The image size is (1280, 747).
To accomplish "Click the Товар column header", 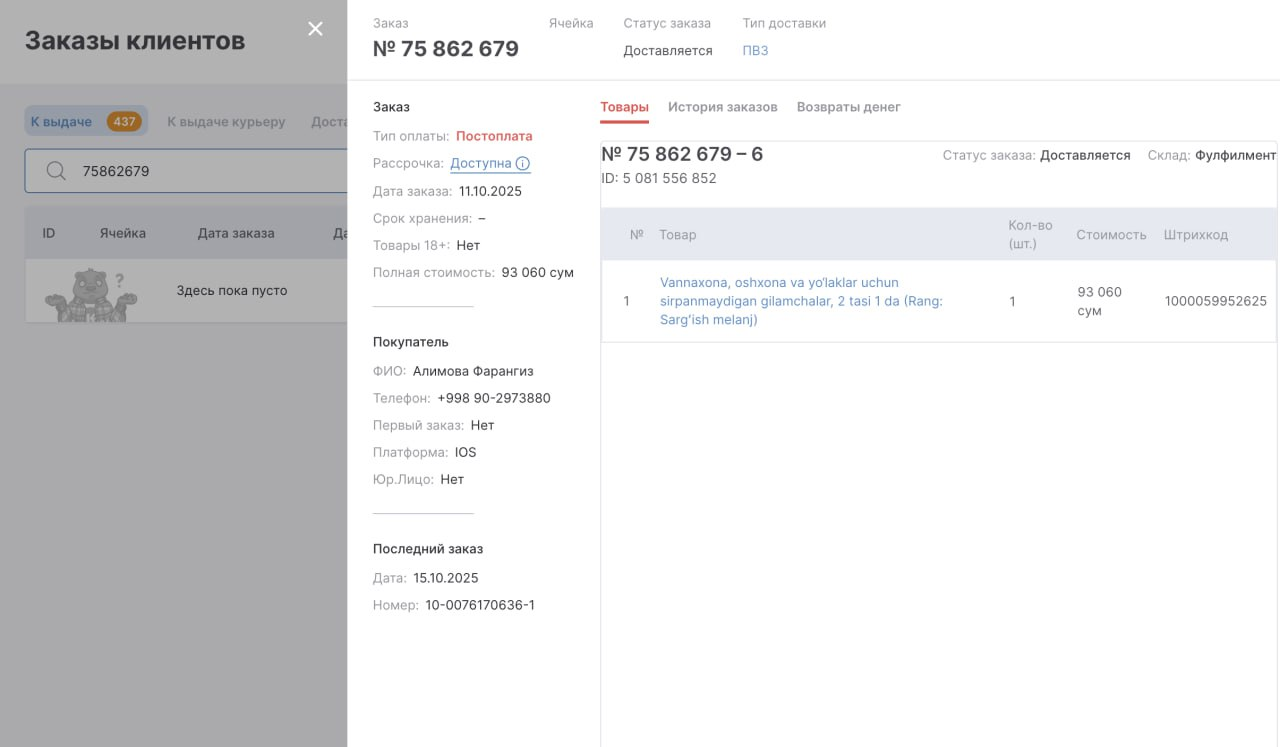I will [678, 235].
